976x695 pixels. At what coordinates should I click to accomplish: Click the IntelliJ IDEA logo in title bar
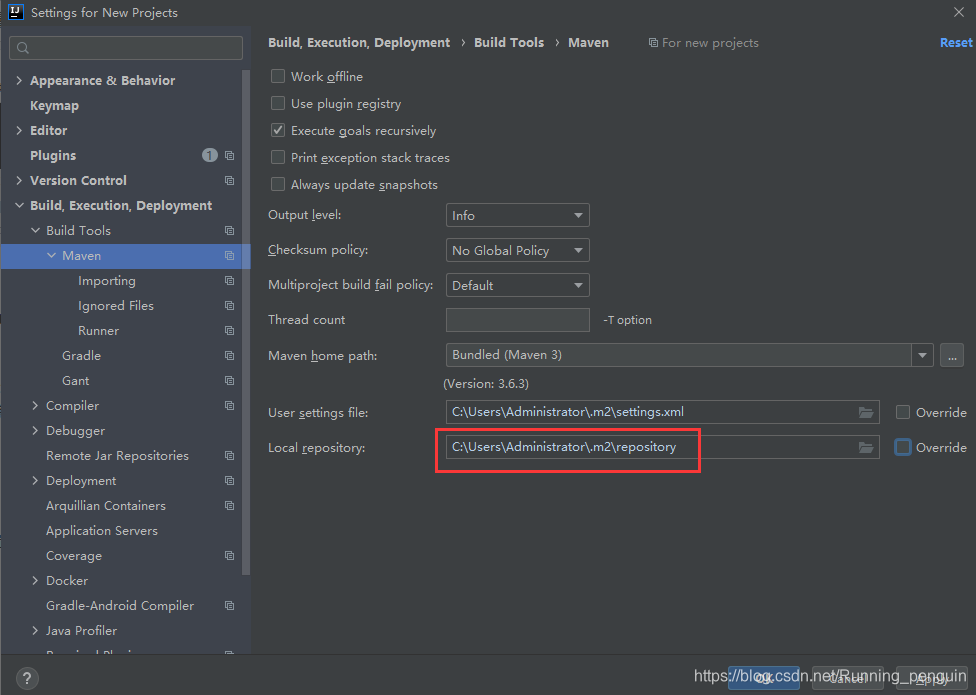(x=16, y=12)
